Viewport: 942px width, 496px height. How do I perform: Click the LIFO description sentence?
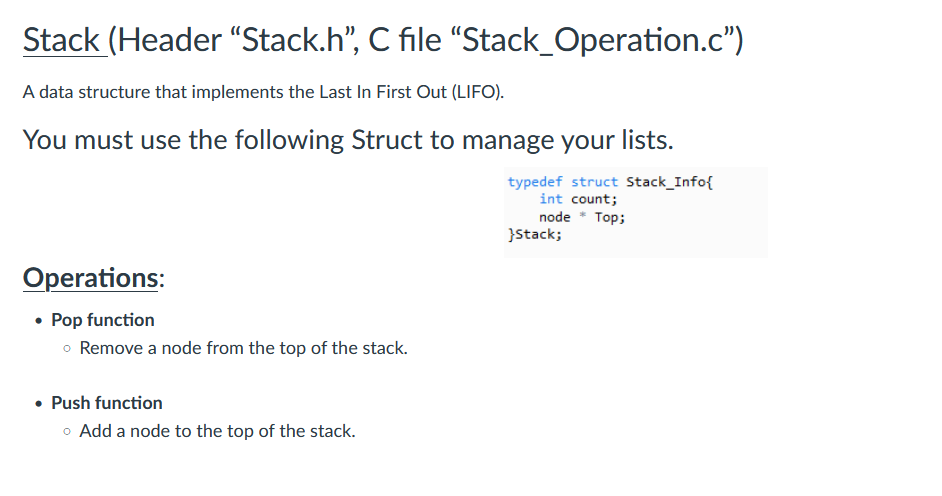tap(263, 92)
